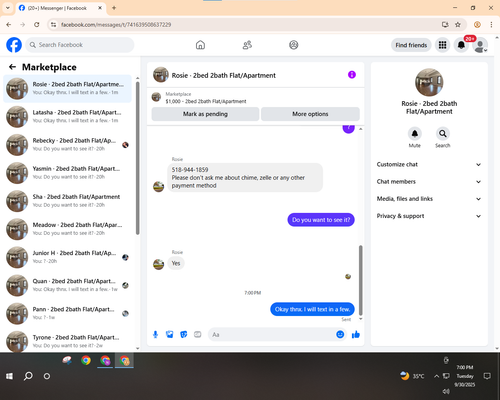
Task: Open the Sha conversation
Action: 67,201
